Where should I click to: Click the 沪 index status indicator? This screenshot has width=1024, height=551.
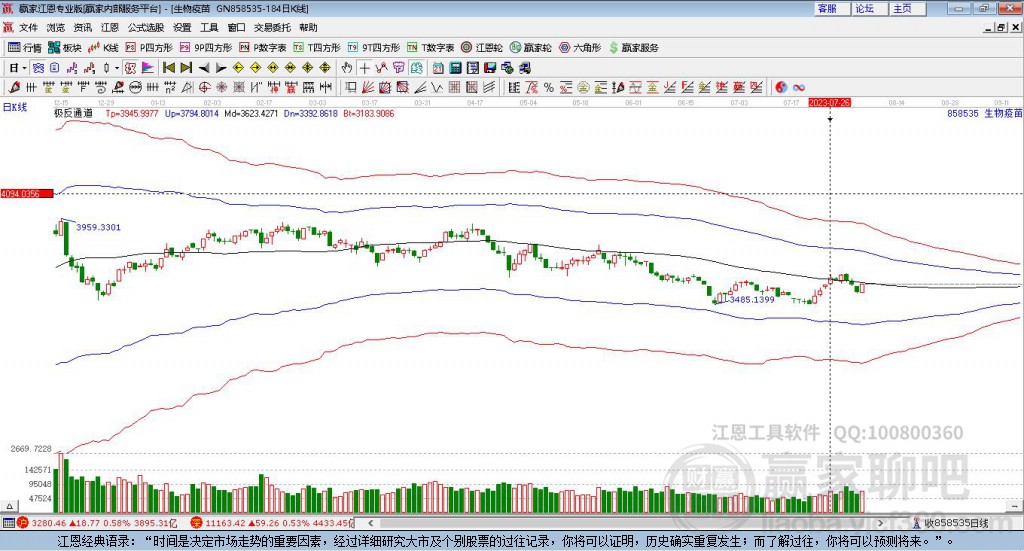23,522
